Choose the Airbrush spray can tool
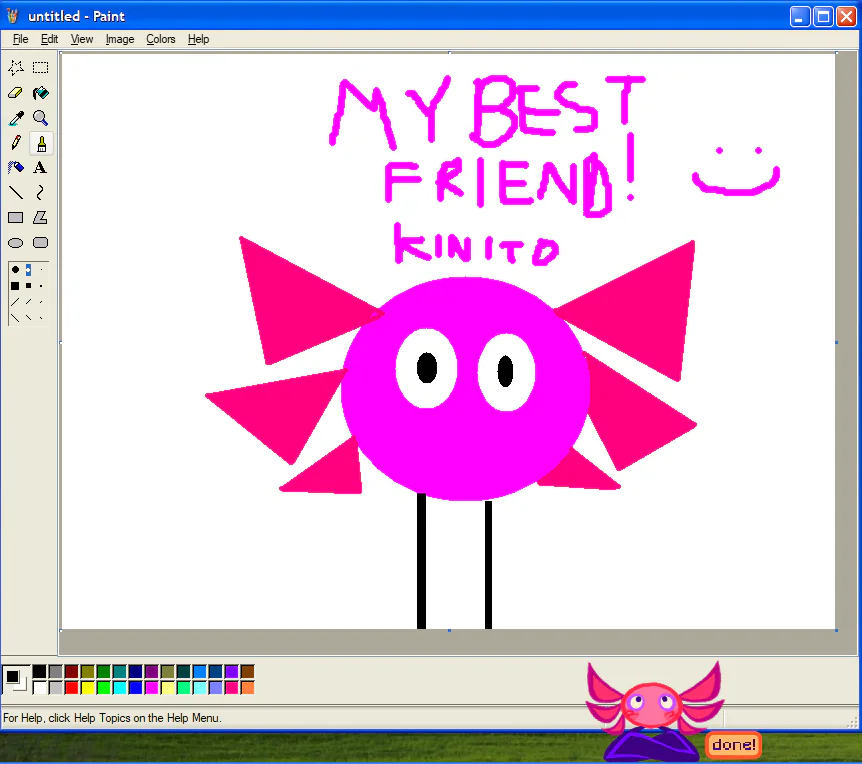 [16, 168]
